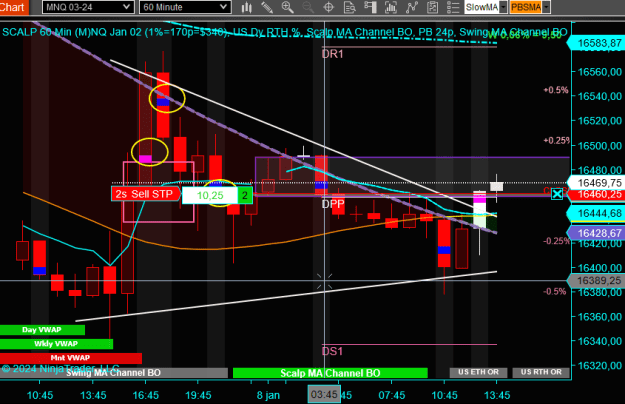Click the 16389,25 gray crosshair price marker
The image size is (625, 404).
coord(596,280)
